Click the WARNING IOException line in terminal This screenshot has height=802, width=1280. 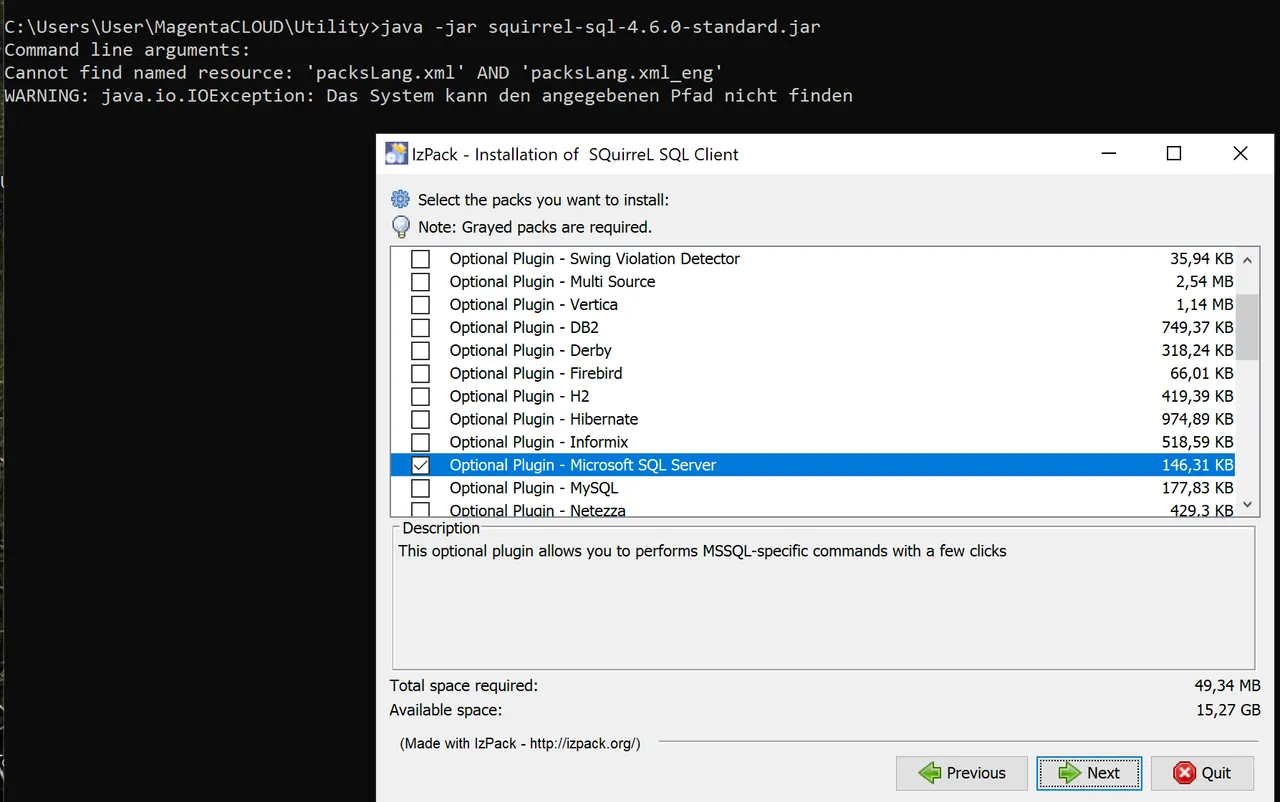pyautogui.click(x=428, y=96)
